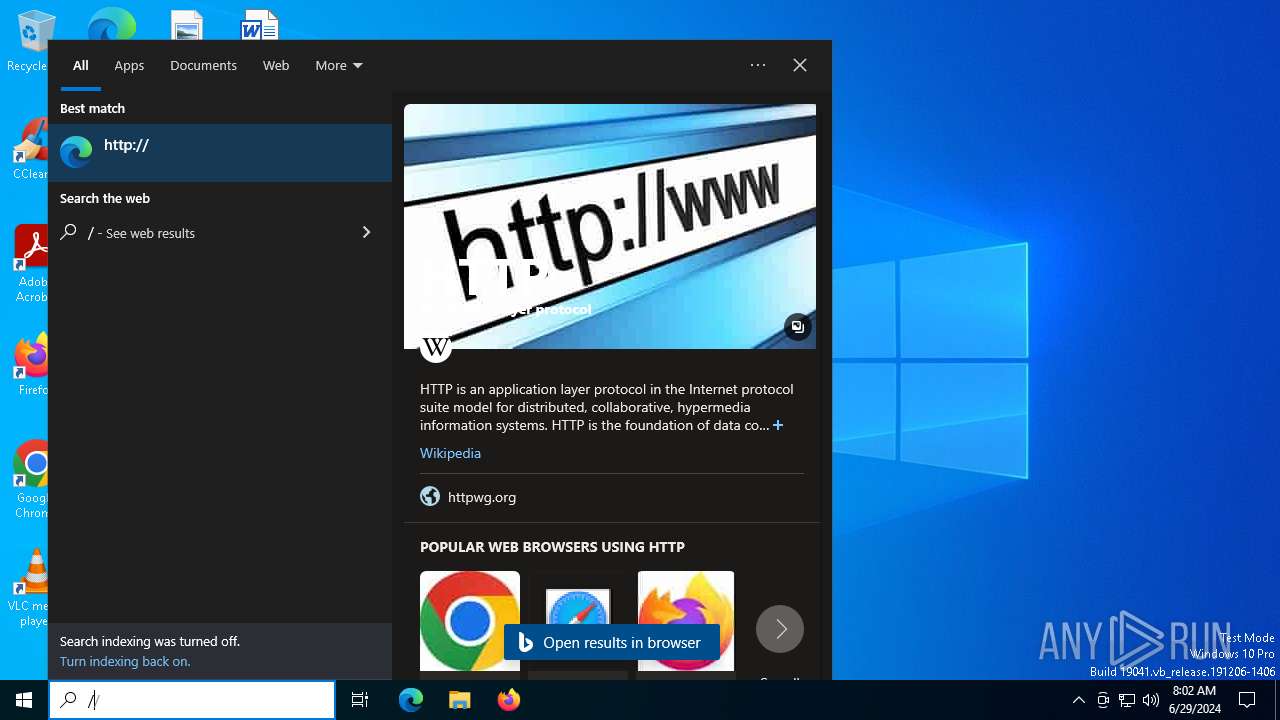Select the image file desktop icon
The width and height of the screenshot is (1280, 720).
186,24
